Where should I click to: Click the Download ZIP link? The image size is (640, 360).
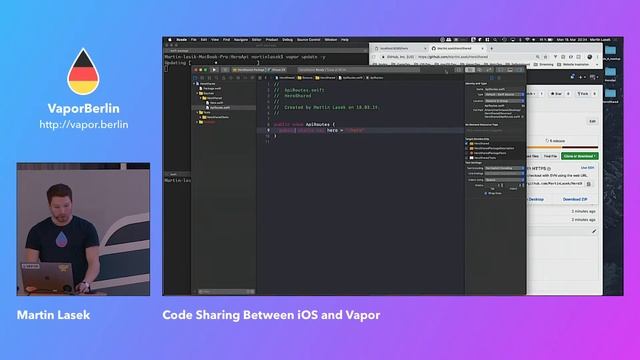pos(575,199)
